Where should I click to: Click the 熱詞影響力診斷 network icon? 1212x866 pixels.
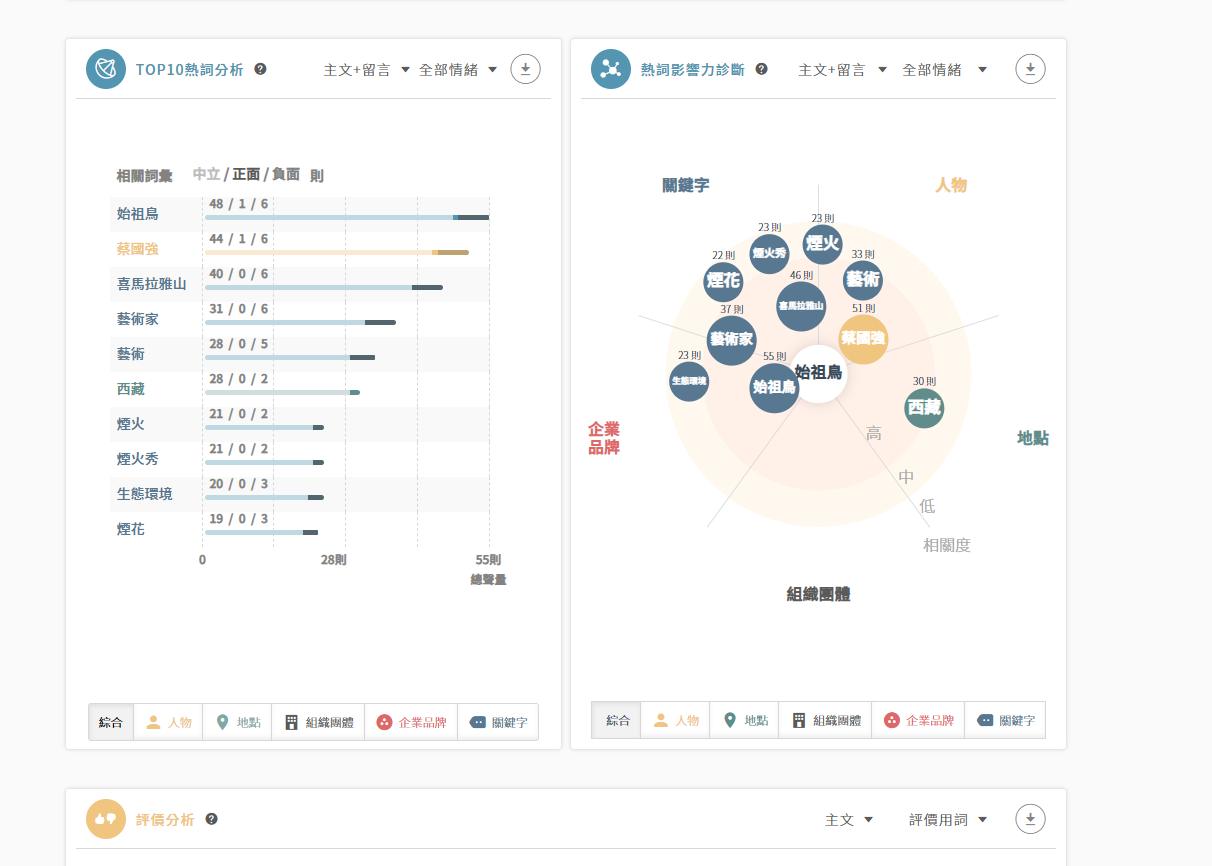point(610,69)
